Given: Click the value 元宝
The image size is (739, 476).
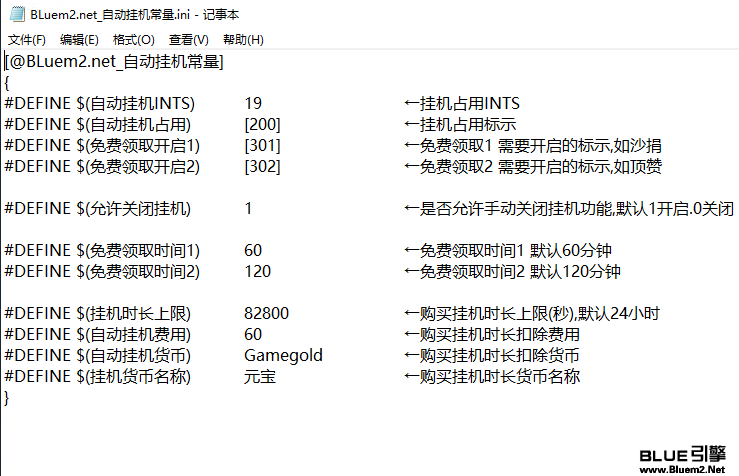Looking at the screenshot, I should (260, 377).
